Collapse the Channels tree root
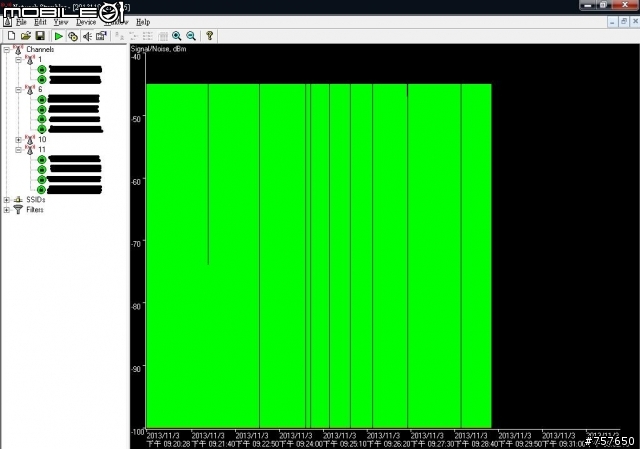 [7, 49]
